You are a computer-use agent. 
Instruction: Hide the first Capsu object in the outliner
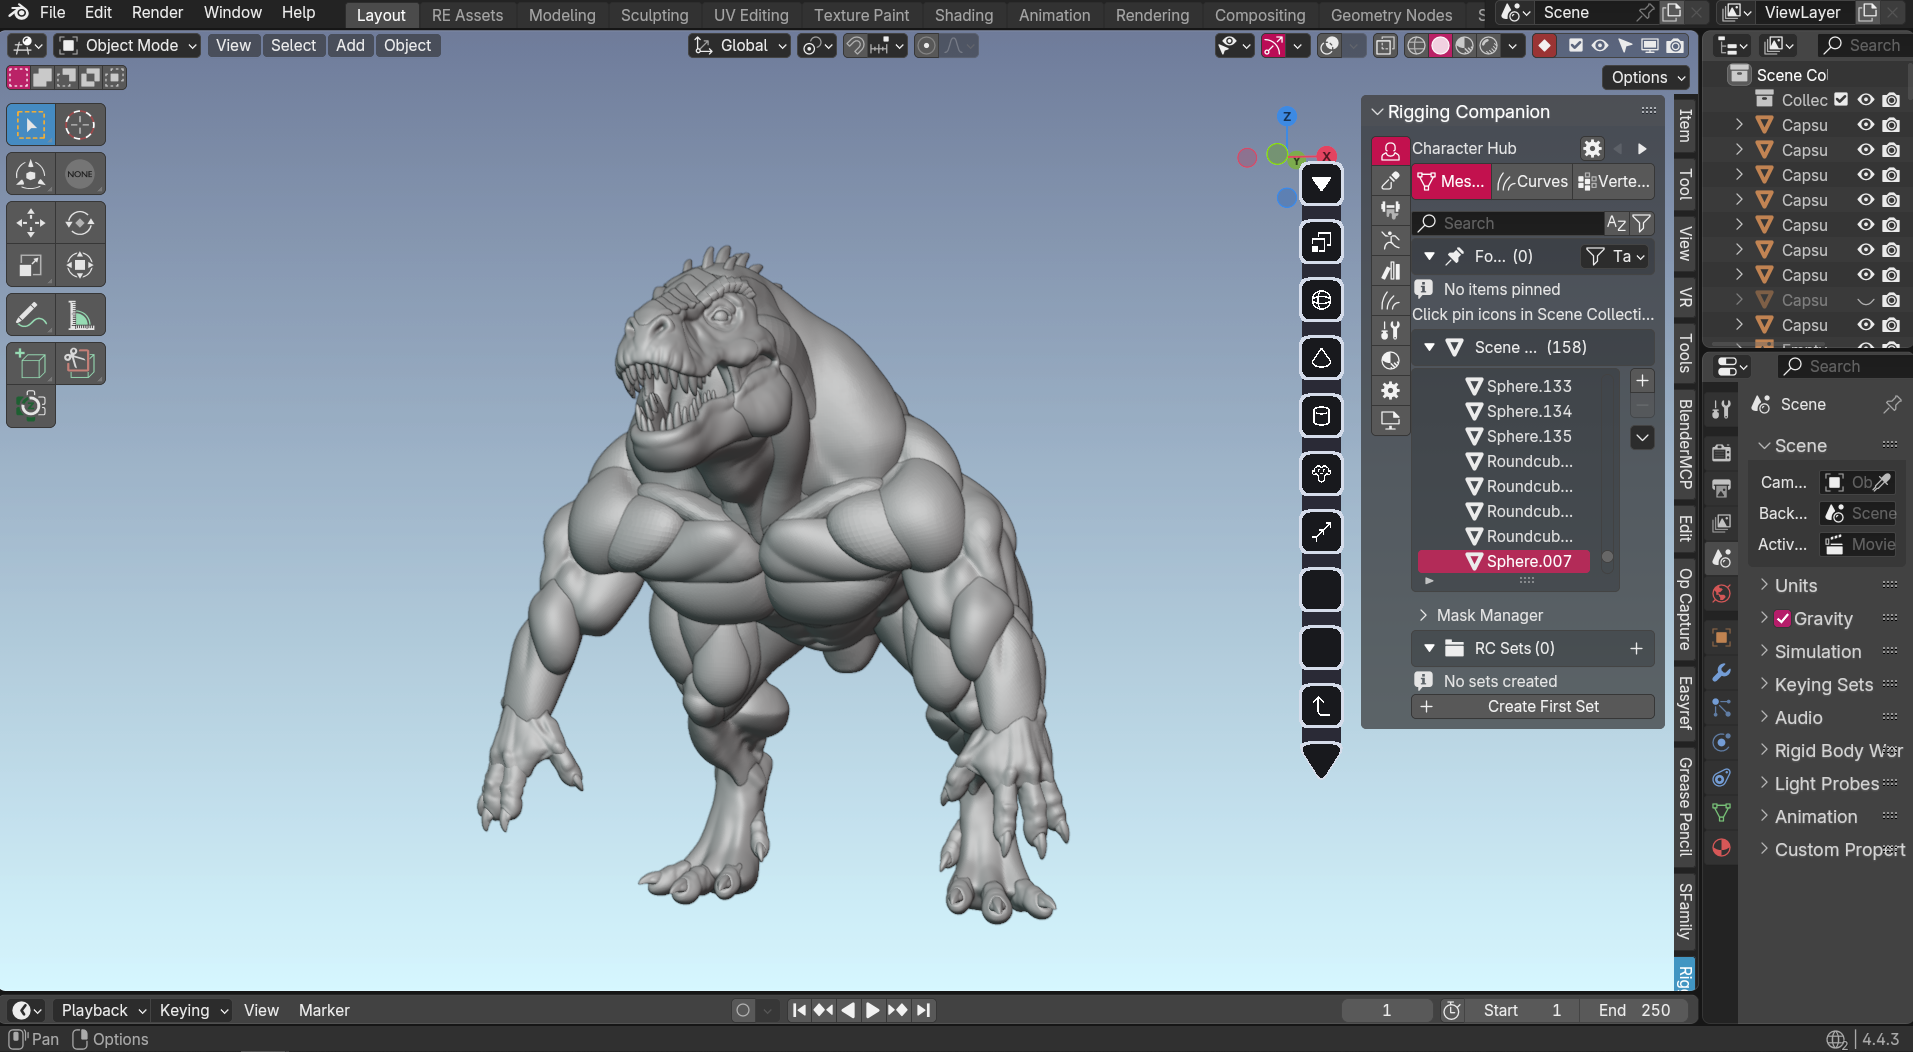coord(1866,125)
